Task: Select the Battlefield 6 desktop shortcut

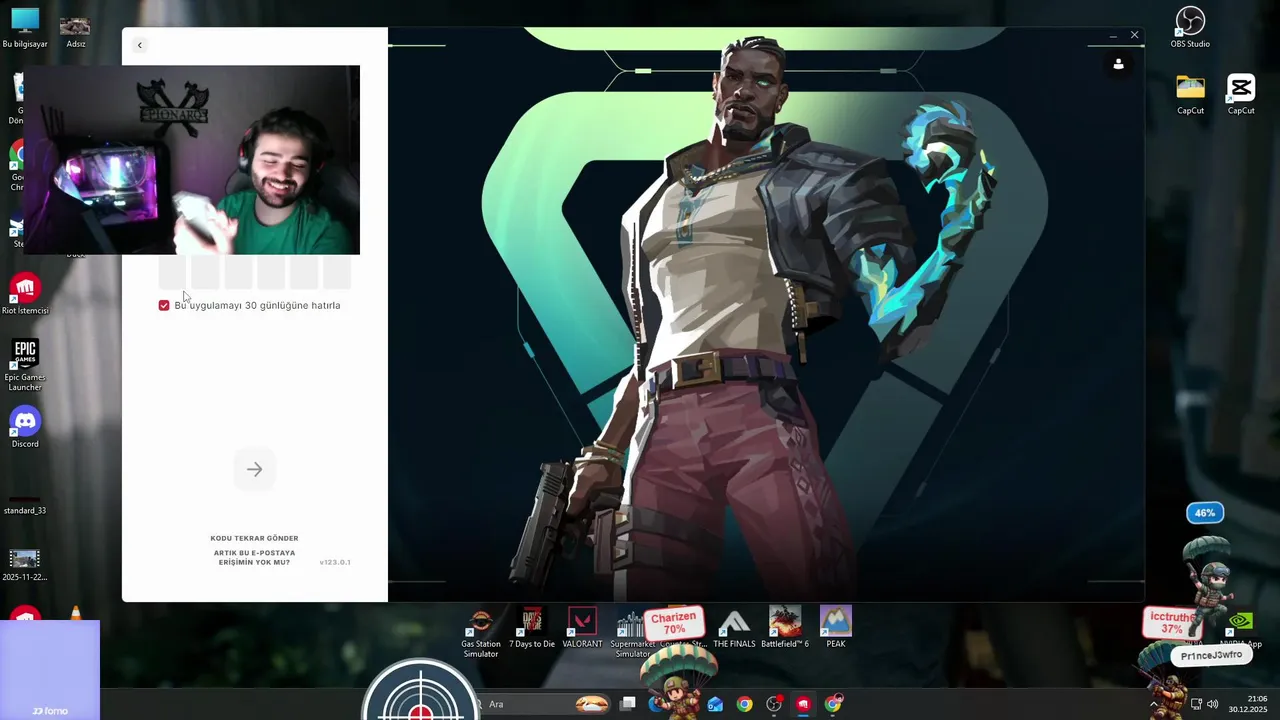Action: (x=785, y=628)
